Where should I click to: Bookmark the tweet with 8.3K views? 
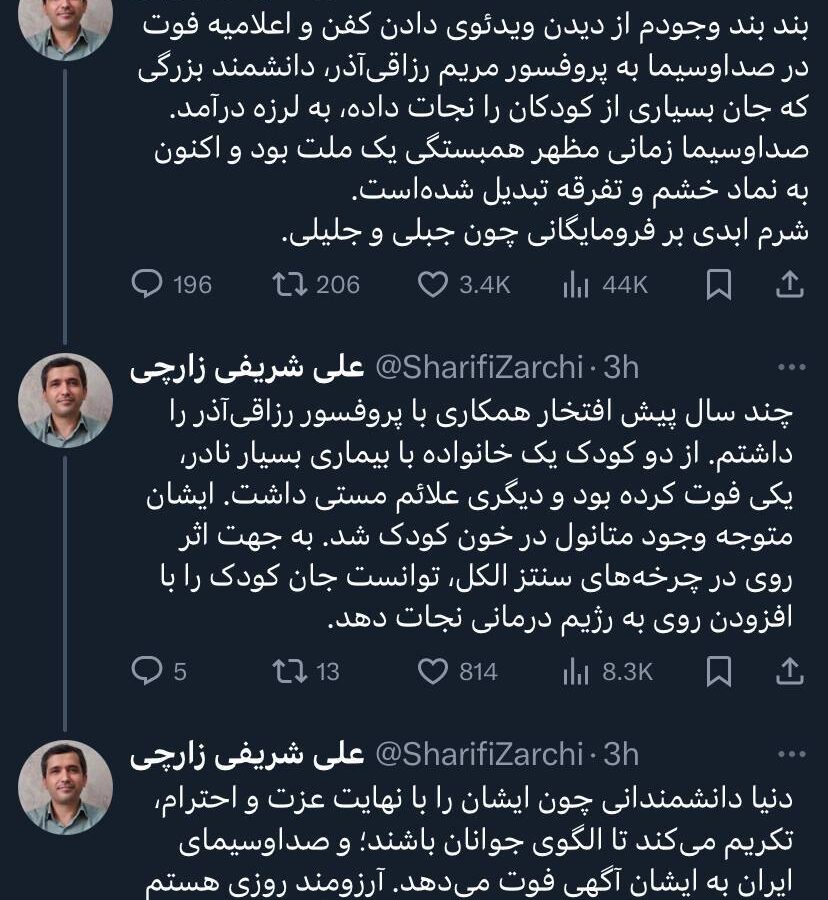coord(718,671)
